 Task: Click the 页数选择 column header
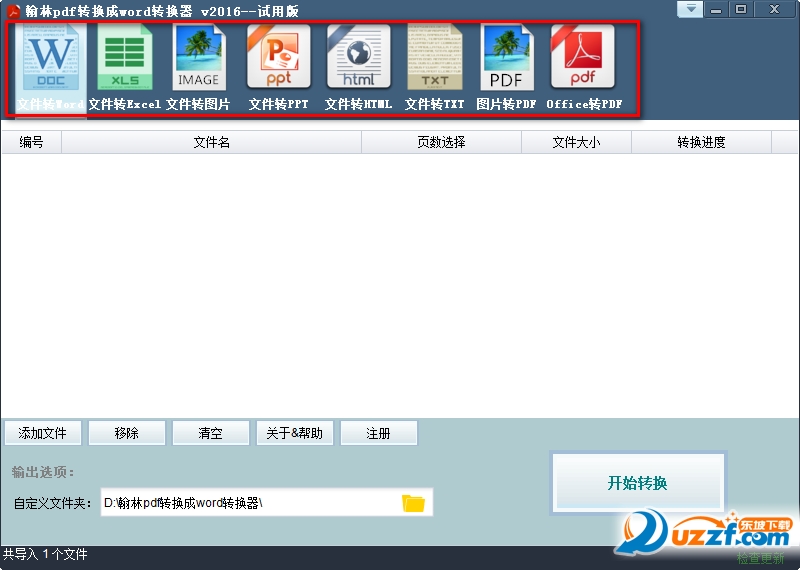pos(441,142)
